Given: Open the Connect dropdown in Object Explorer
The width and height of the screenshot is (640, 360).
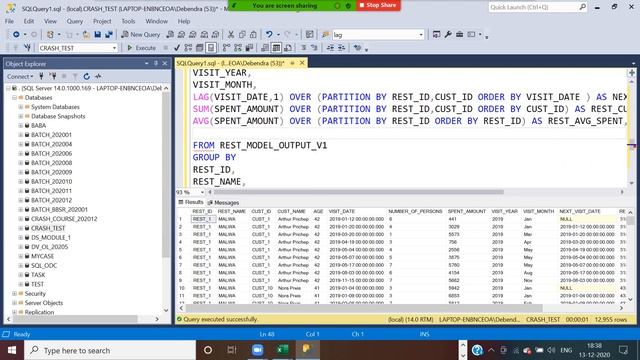Looking at the screenshot, I should click(20, 76).
